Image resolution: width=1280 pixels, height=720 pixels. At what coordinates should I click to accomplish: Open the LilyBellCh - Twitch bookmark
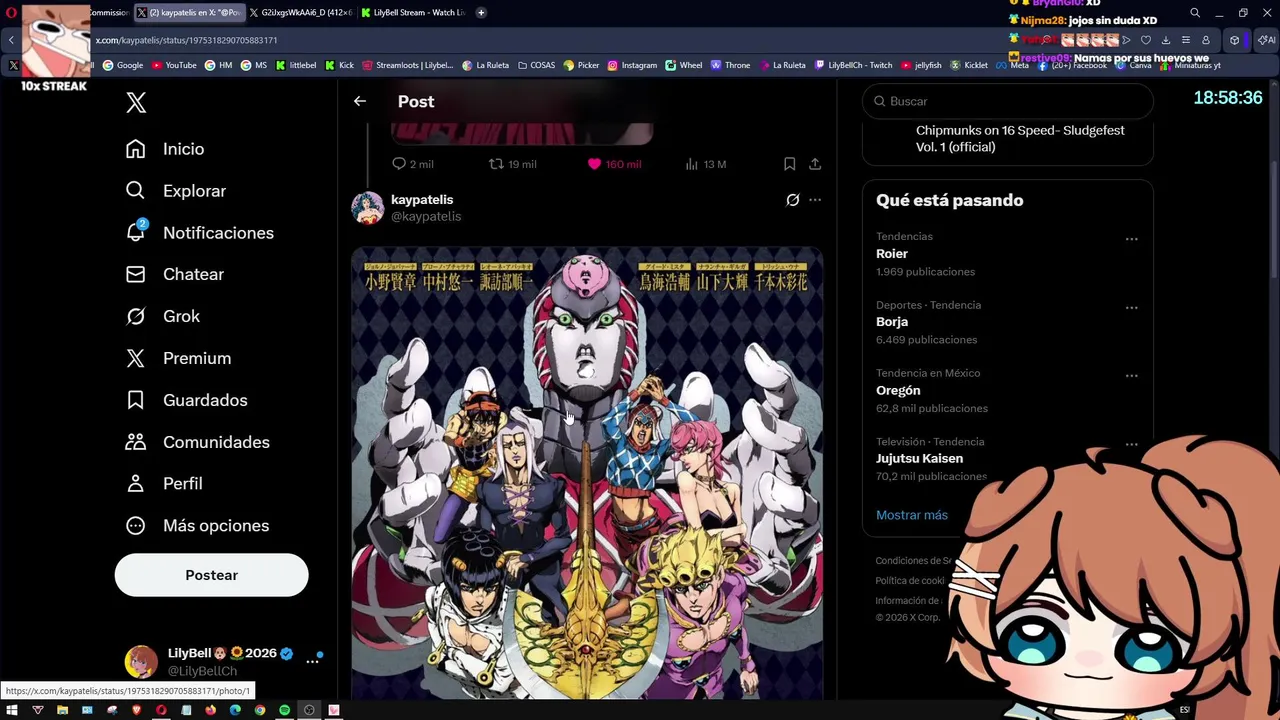(853, 65)
